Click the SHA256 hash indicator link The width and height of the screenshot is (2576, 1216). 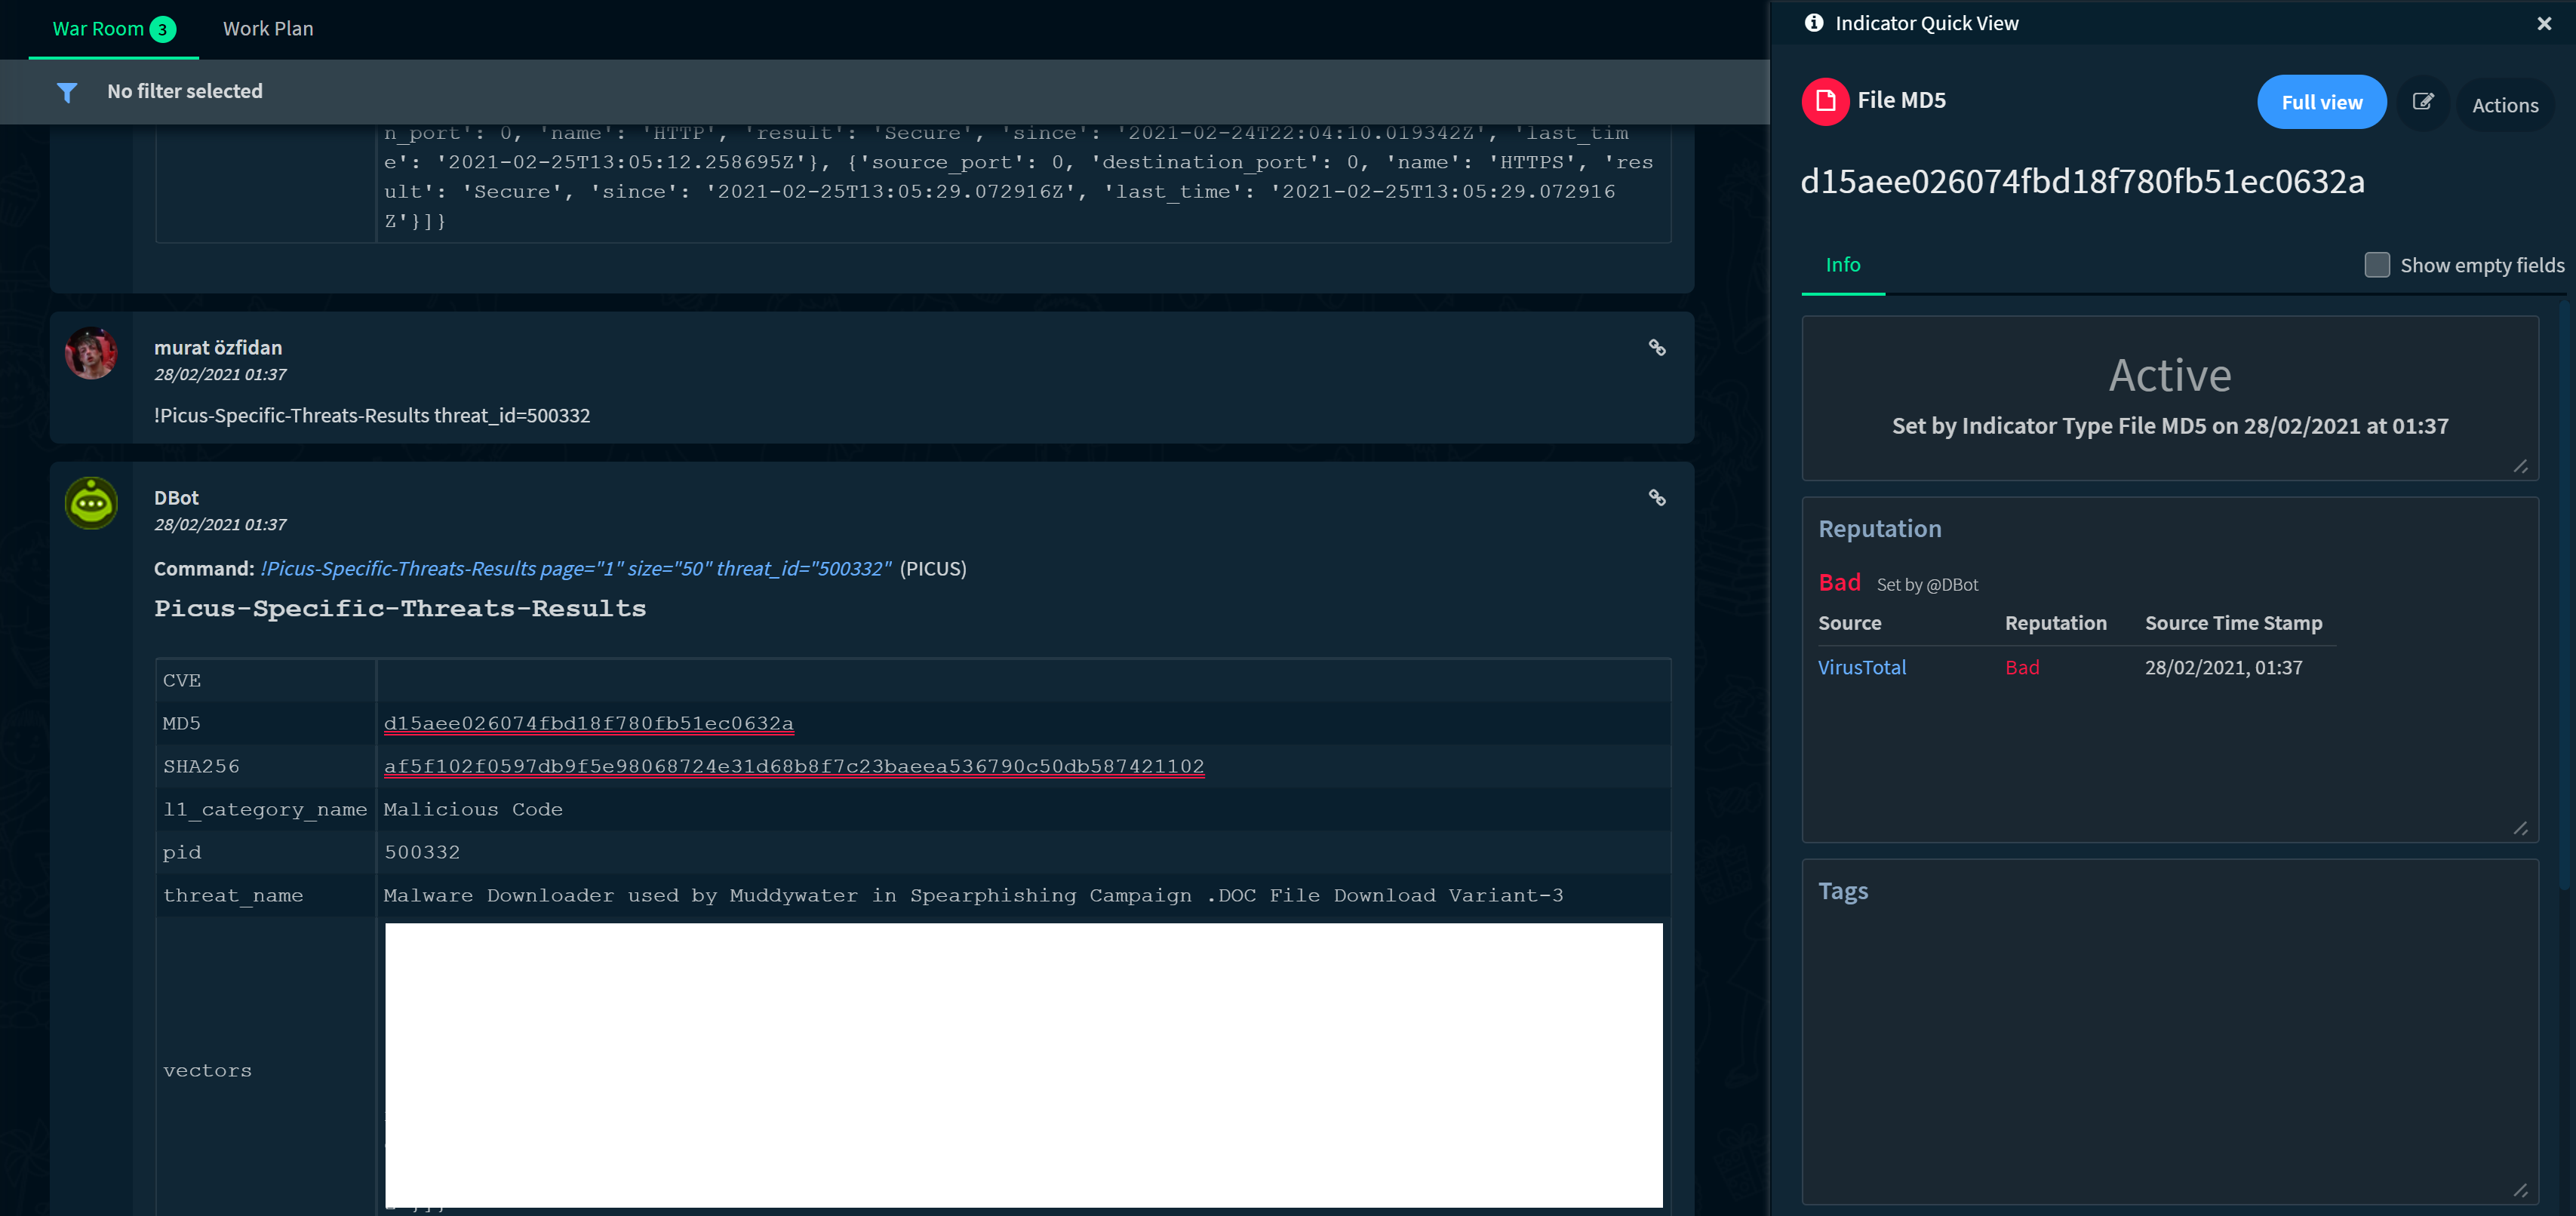[793, 766]
